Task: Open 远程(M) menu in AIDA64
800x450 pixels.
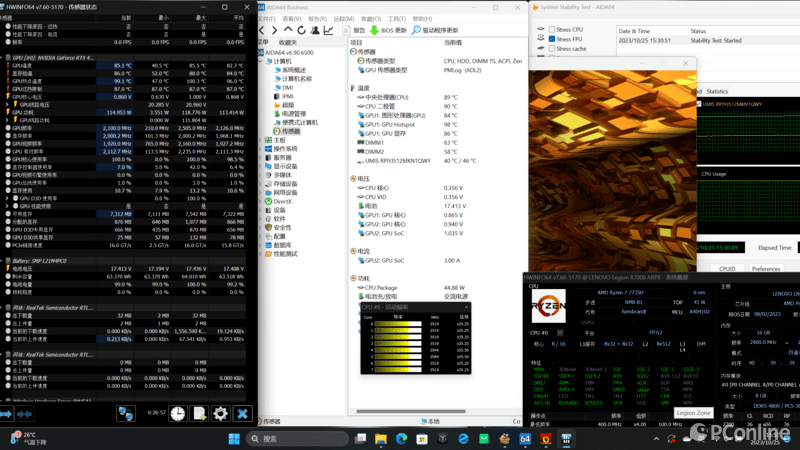Action: (x=344, y=19)
